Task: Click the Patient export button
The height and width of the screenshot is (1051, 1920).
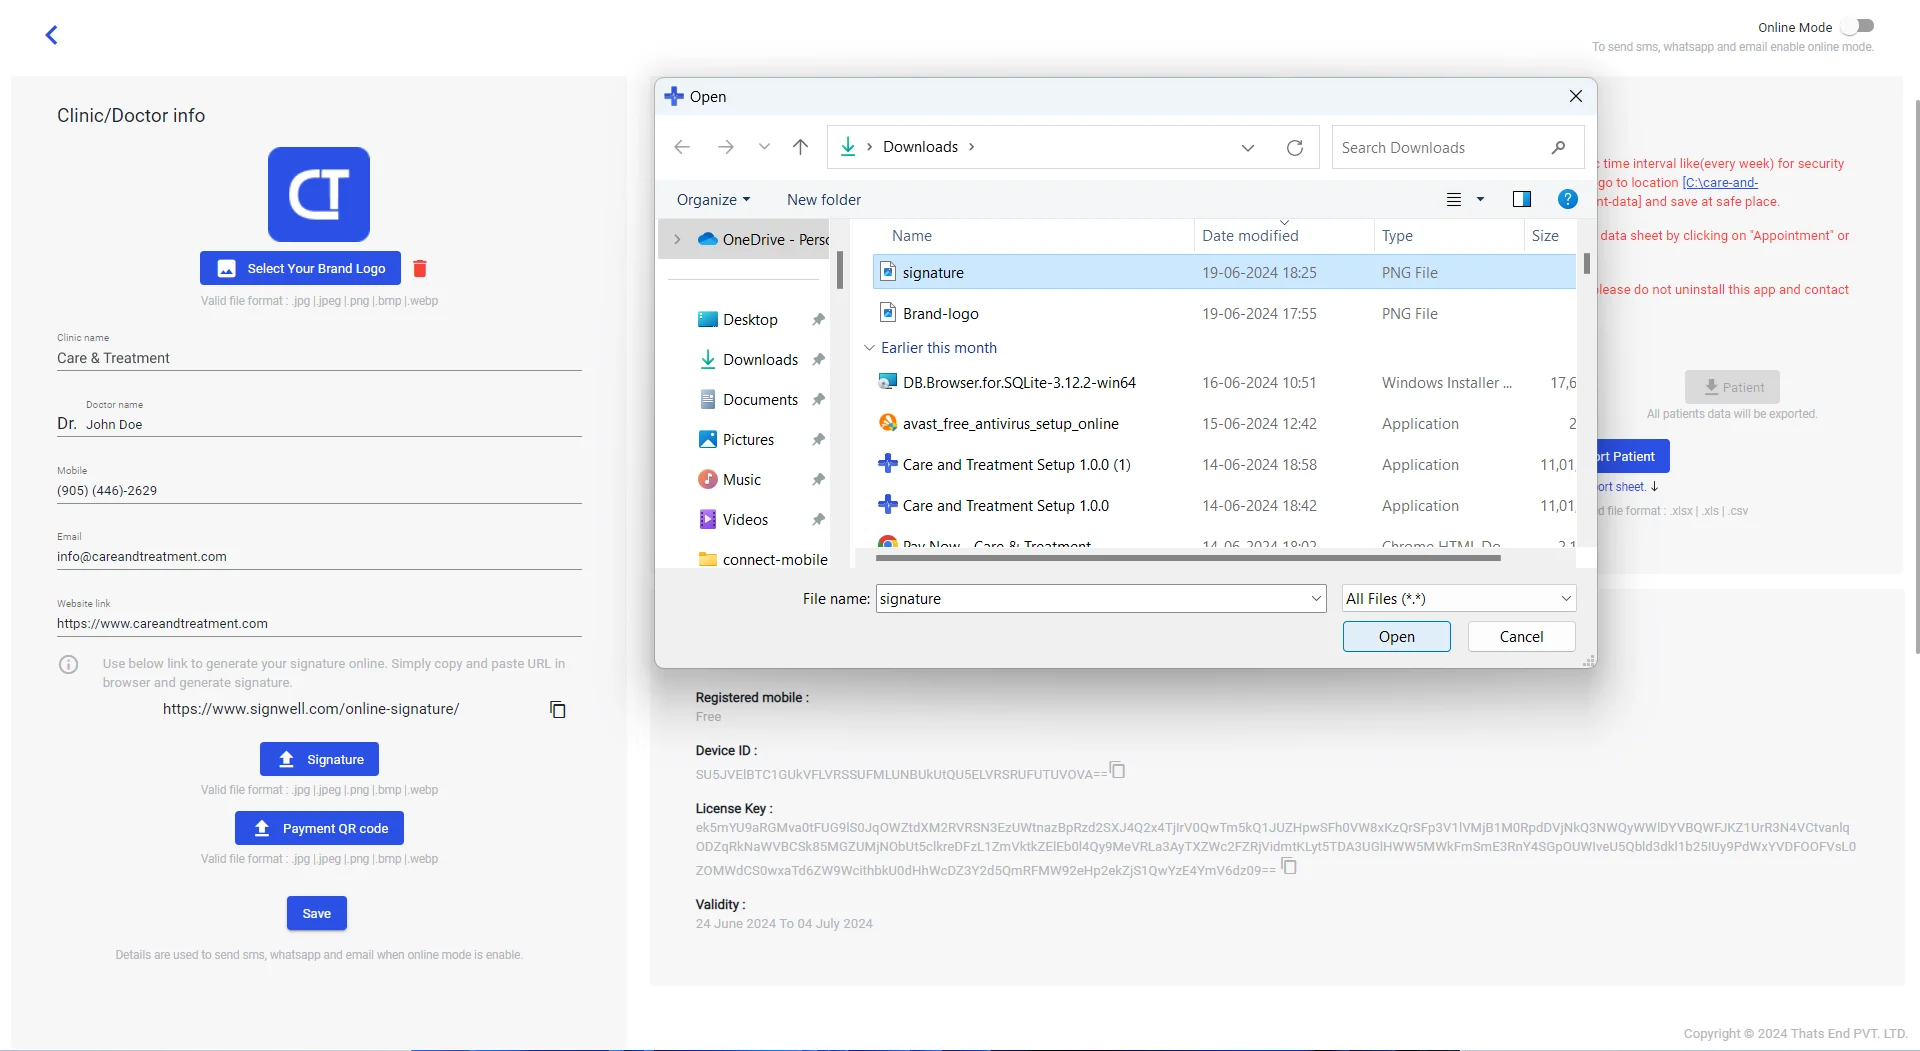Action: point(1732,387)
